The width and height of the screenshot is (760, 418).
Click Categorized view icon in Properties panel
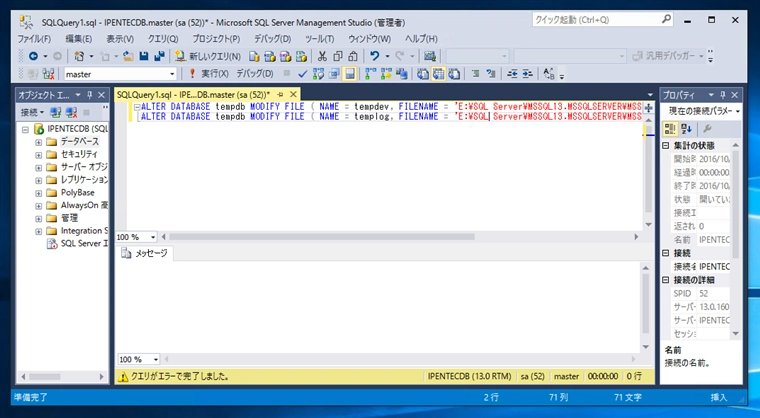[670, 129]
